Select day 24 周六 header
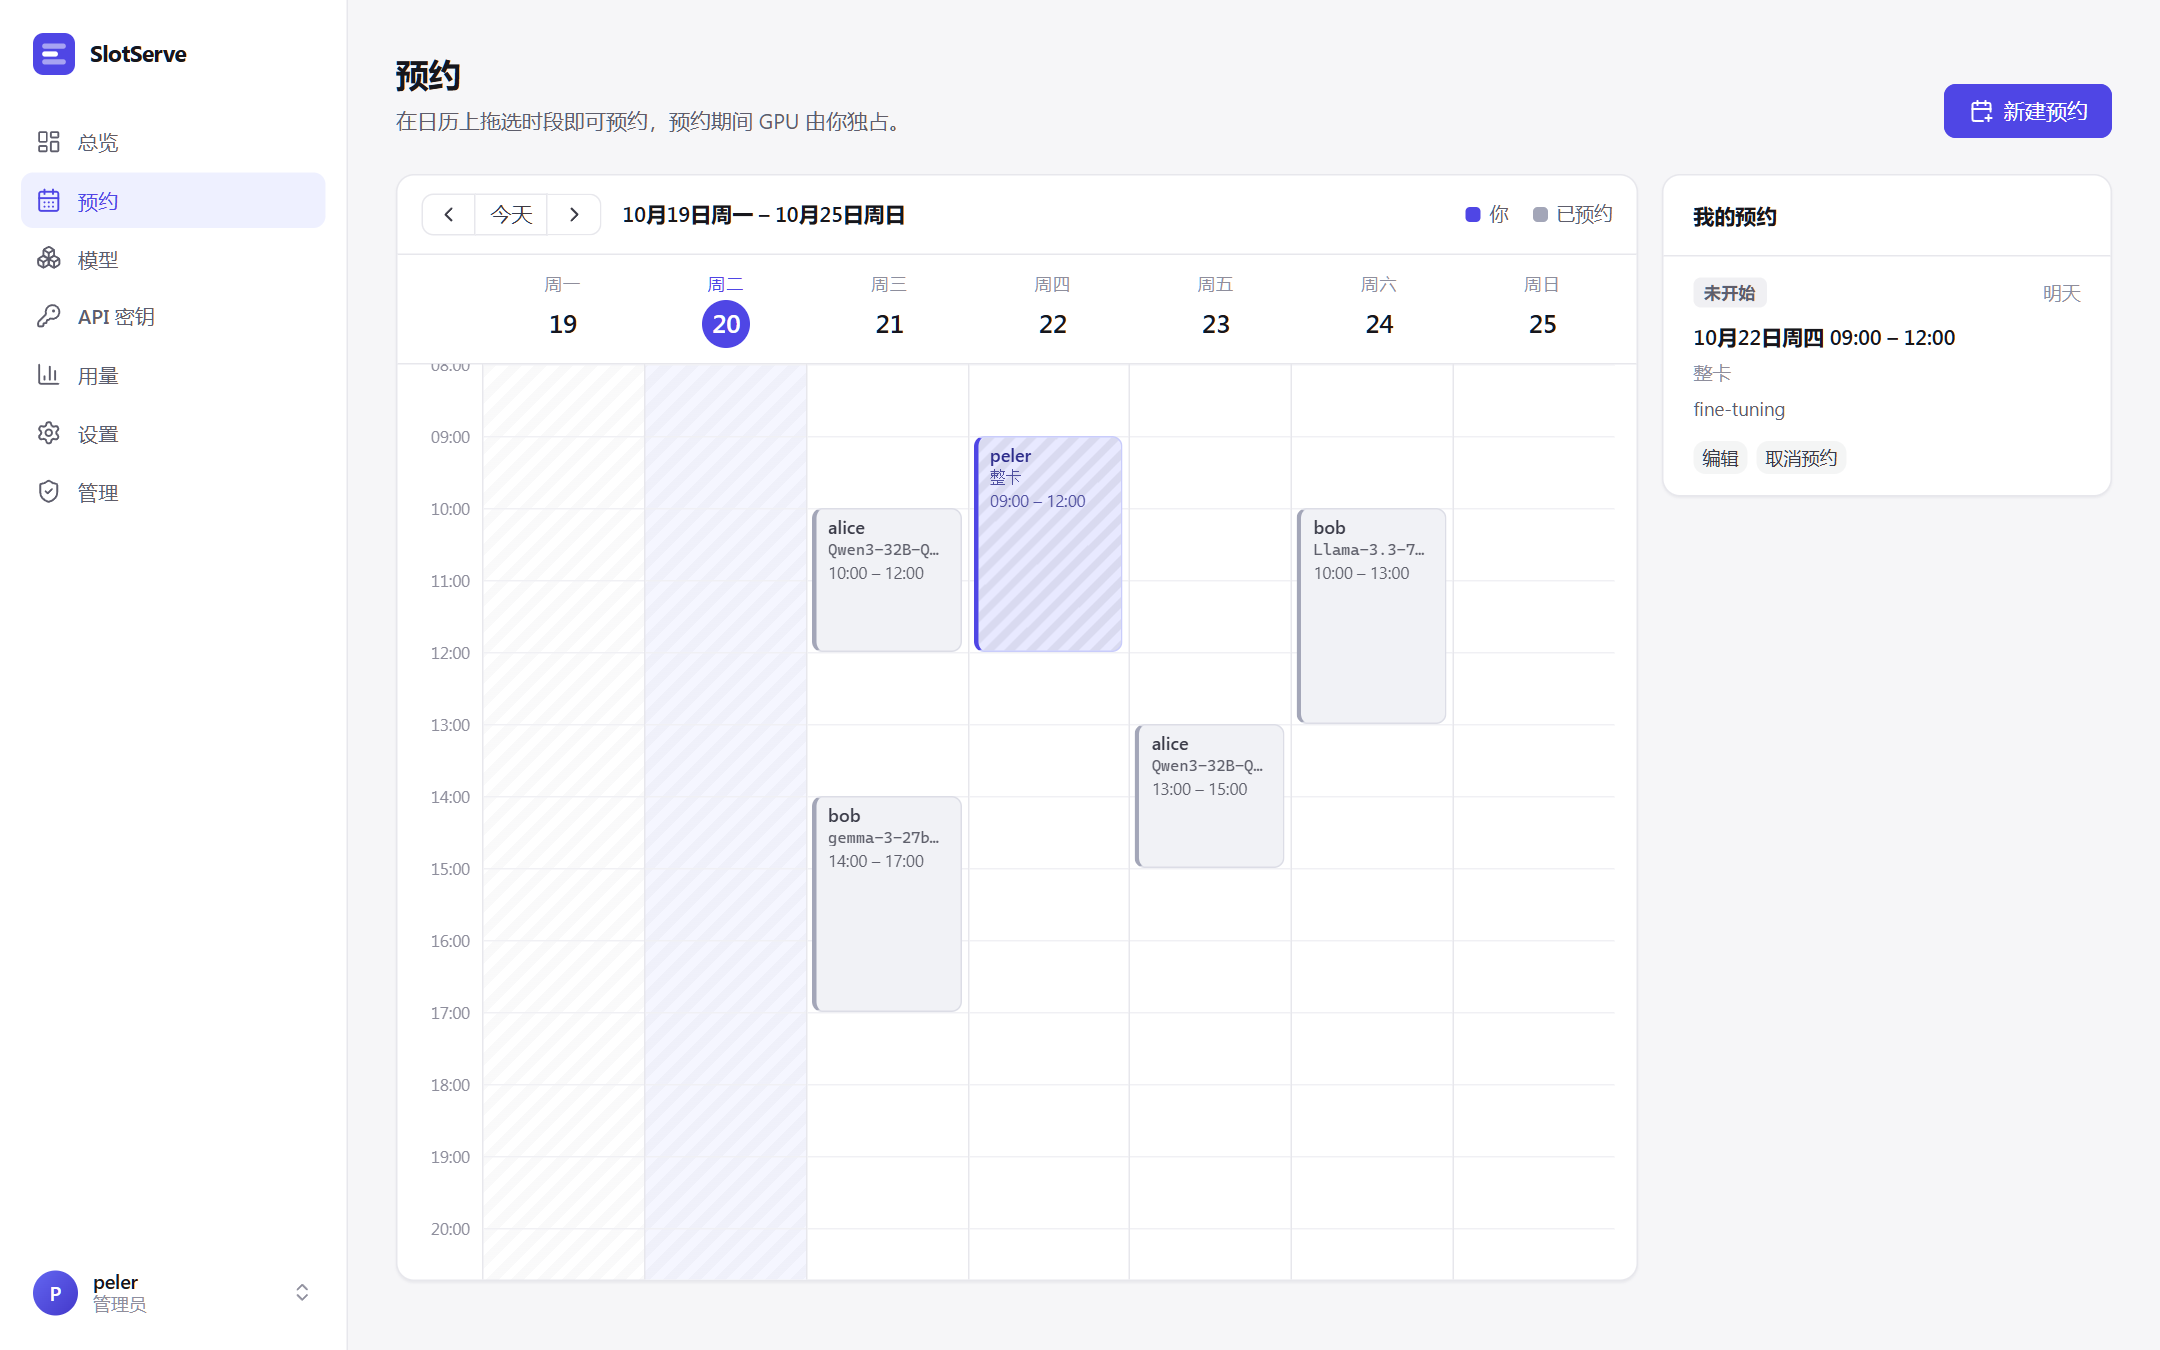This screenshot has height=1350, width=2160. pyautogui.click(x=1379, y=309)
